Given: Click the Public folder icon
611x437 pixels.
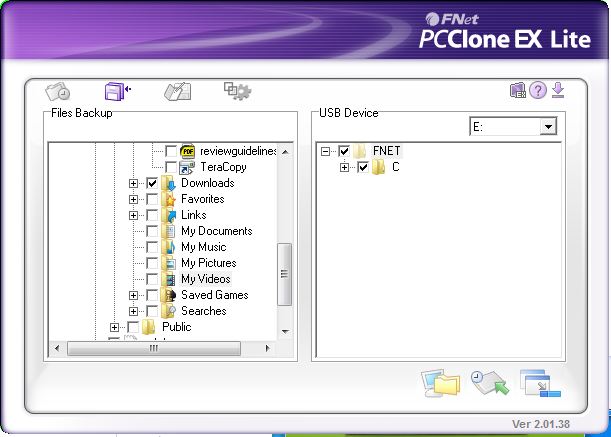Looking at the screenshot, I should pyautogui.click(x=149, y=327).
